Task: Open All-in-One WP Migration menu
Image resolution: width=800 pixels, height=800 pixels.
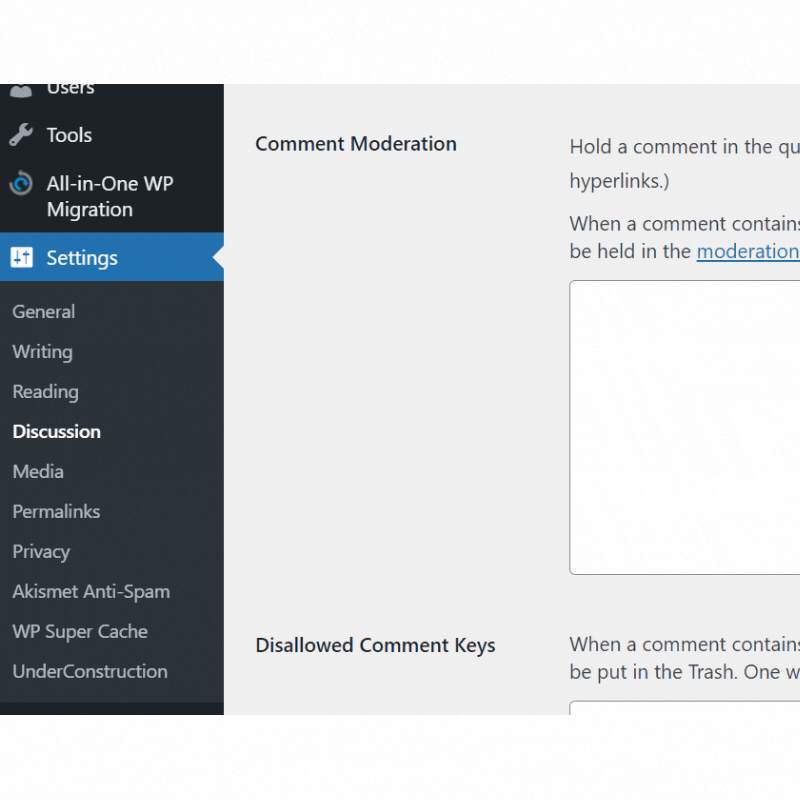Action: 112,196
